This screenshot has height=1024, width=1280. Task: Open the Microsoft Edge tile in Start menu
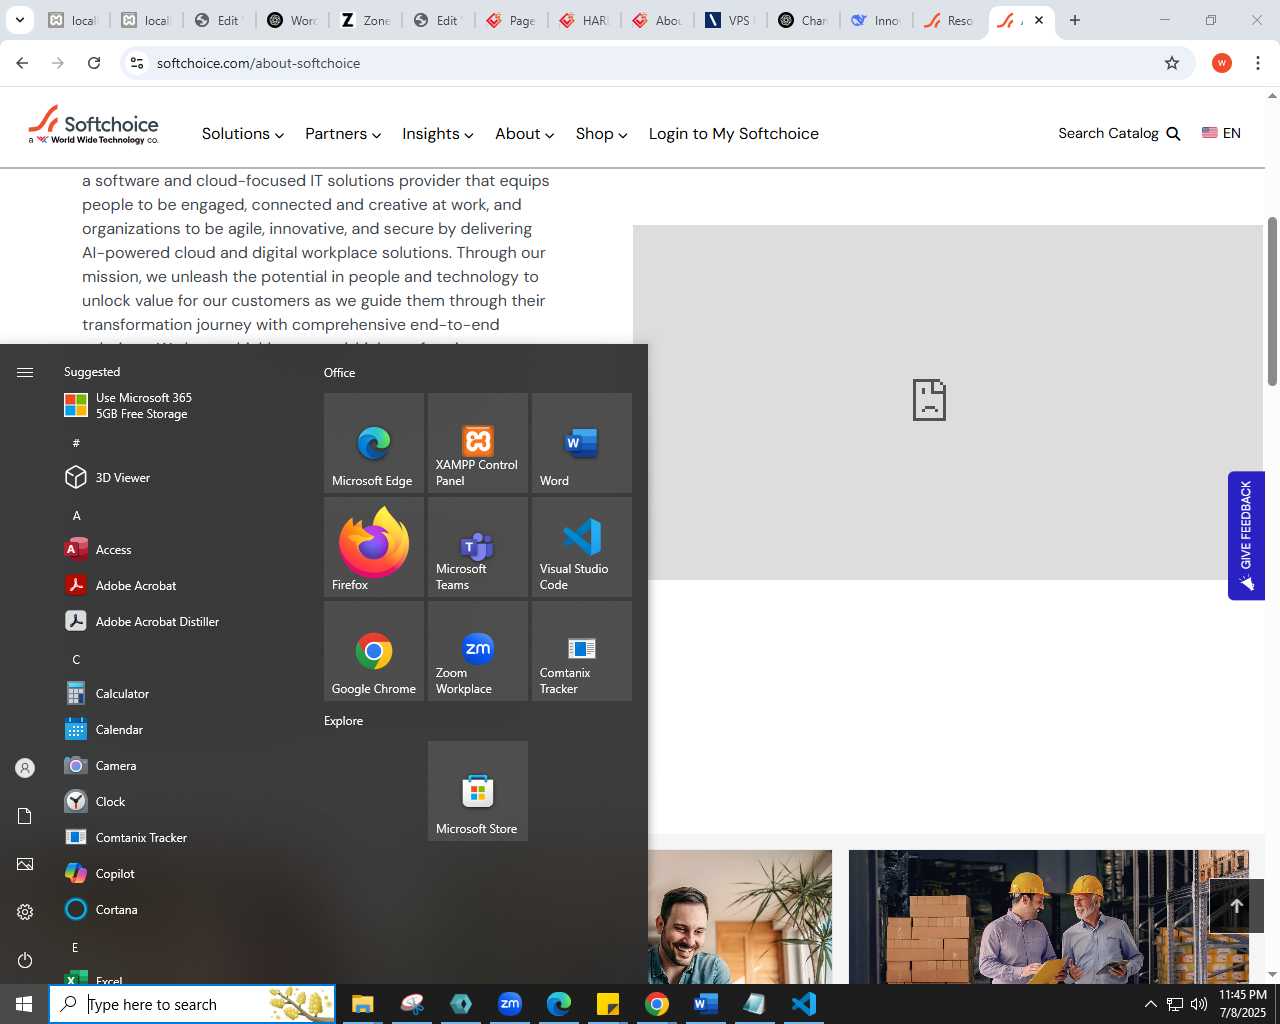[x=373, y=443]
